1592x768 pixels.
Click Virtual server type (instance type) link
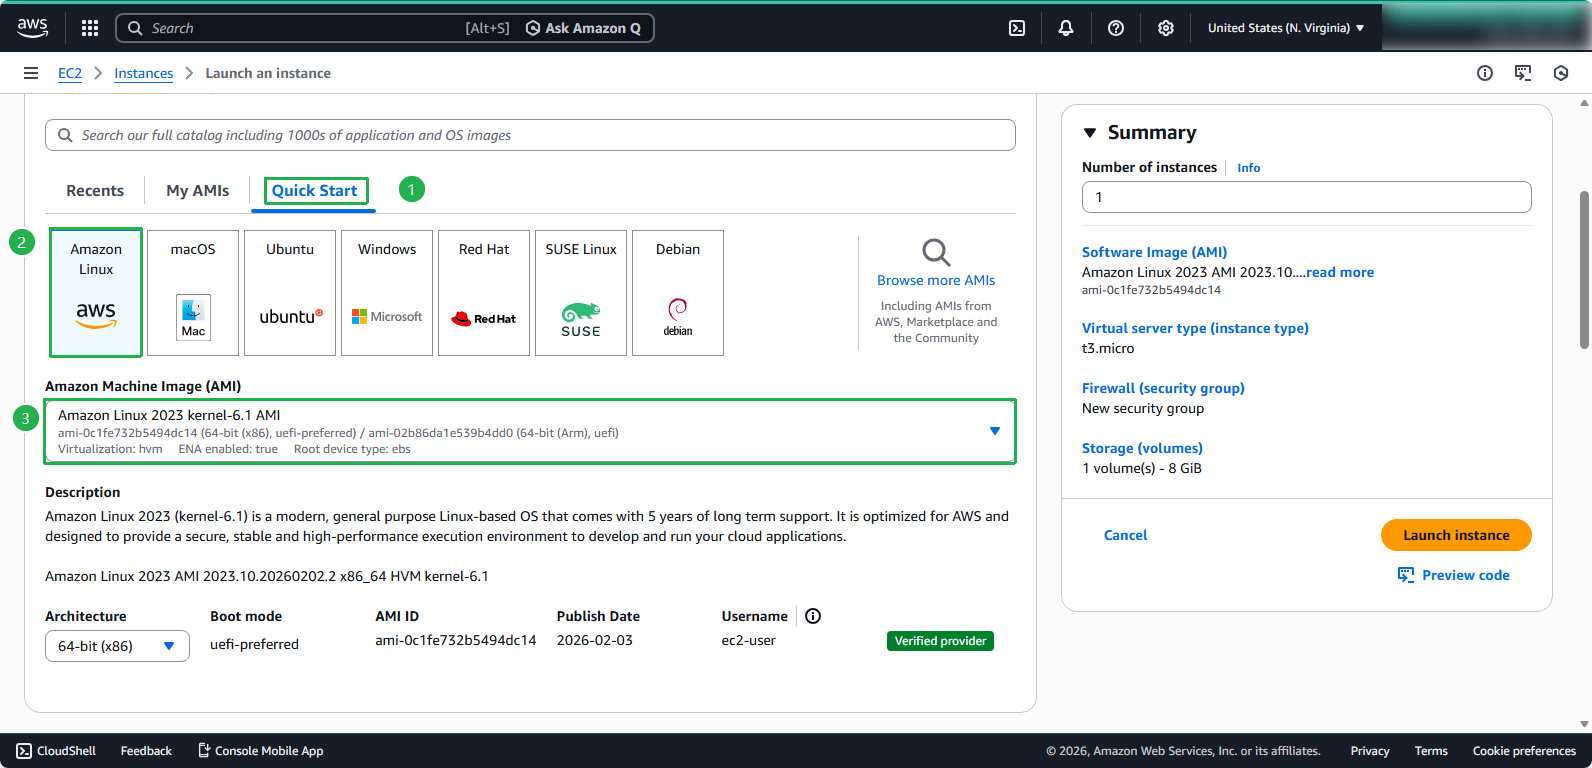coord(1195,328)
